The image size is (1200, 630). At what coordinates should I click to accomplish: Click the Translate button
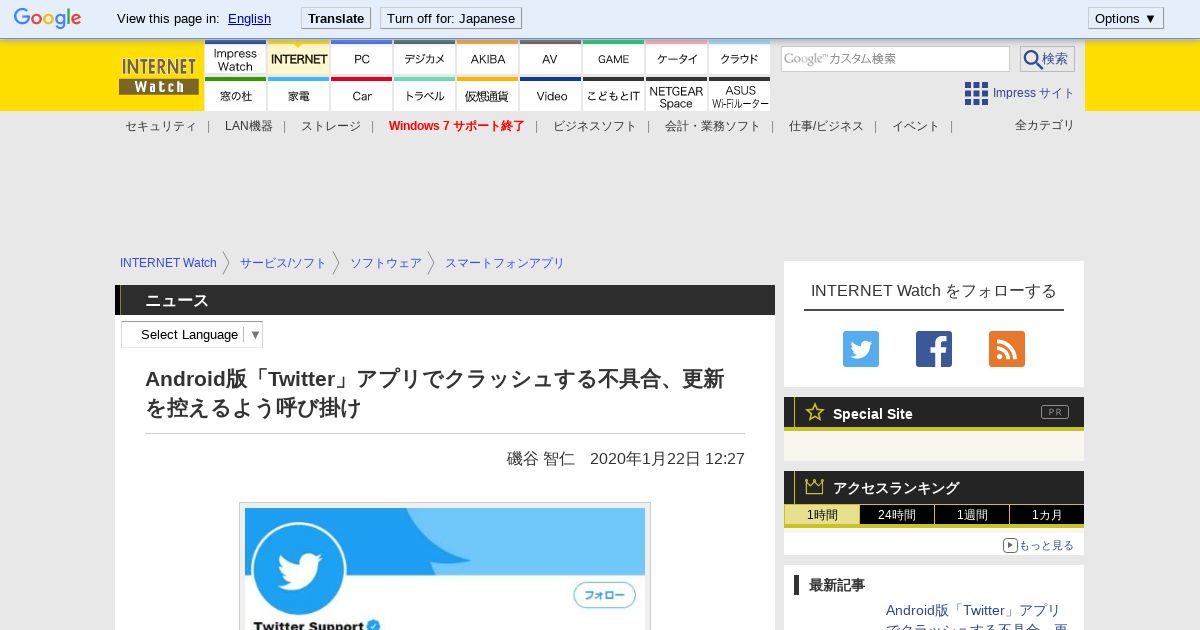coord(336,18)
